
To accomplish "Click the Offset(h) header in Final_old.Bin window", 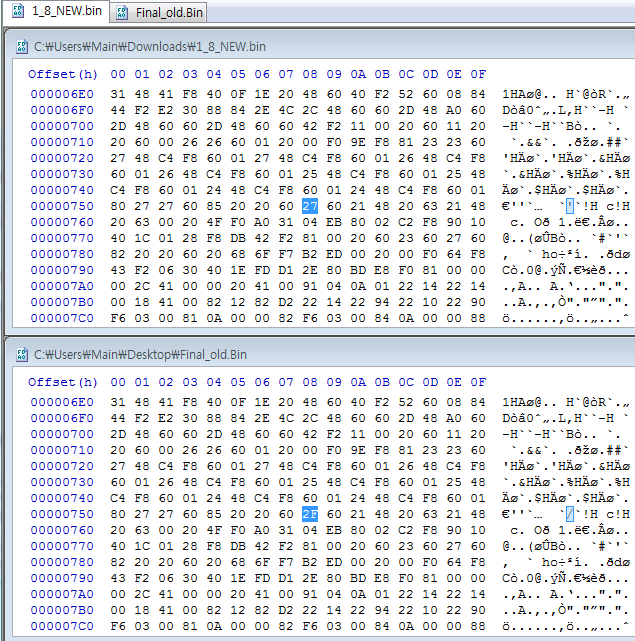I will [x=63, y=382].
